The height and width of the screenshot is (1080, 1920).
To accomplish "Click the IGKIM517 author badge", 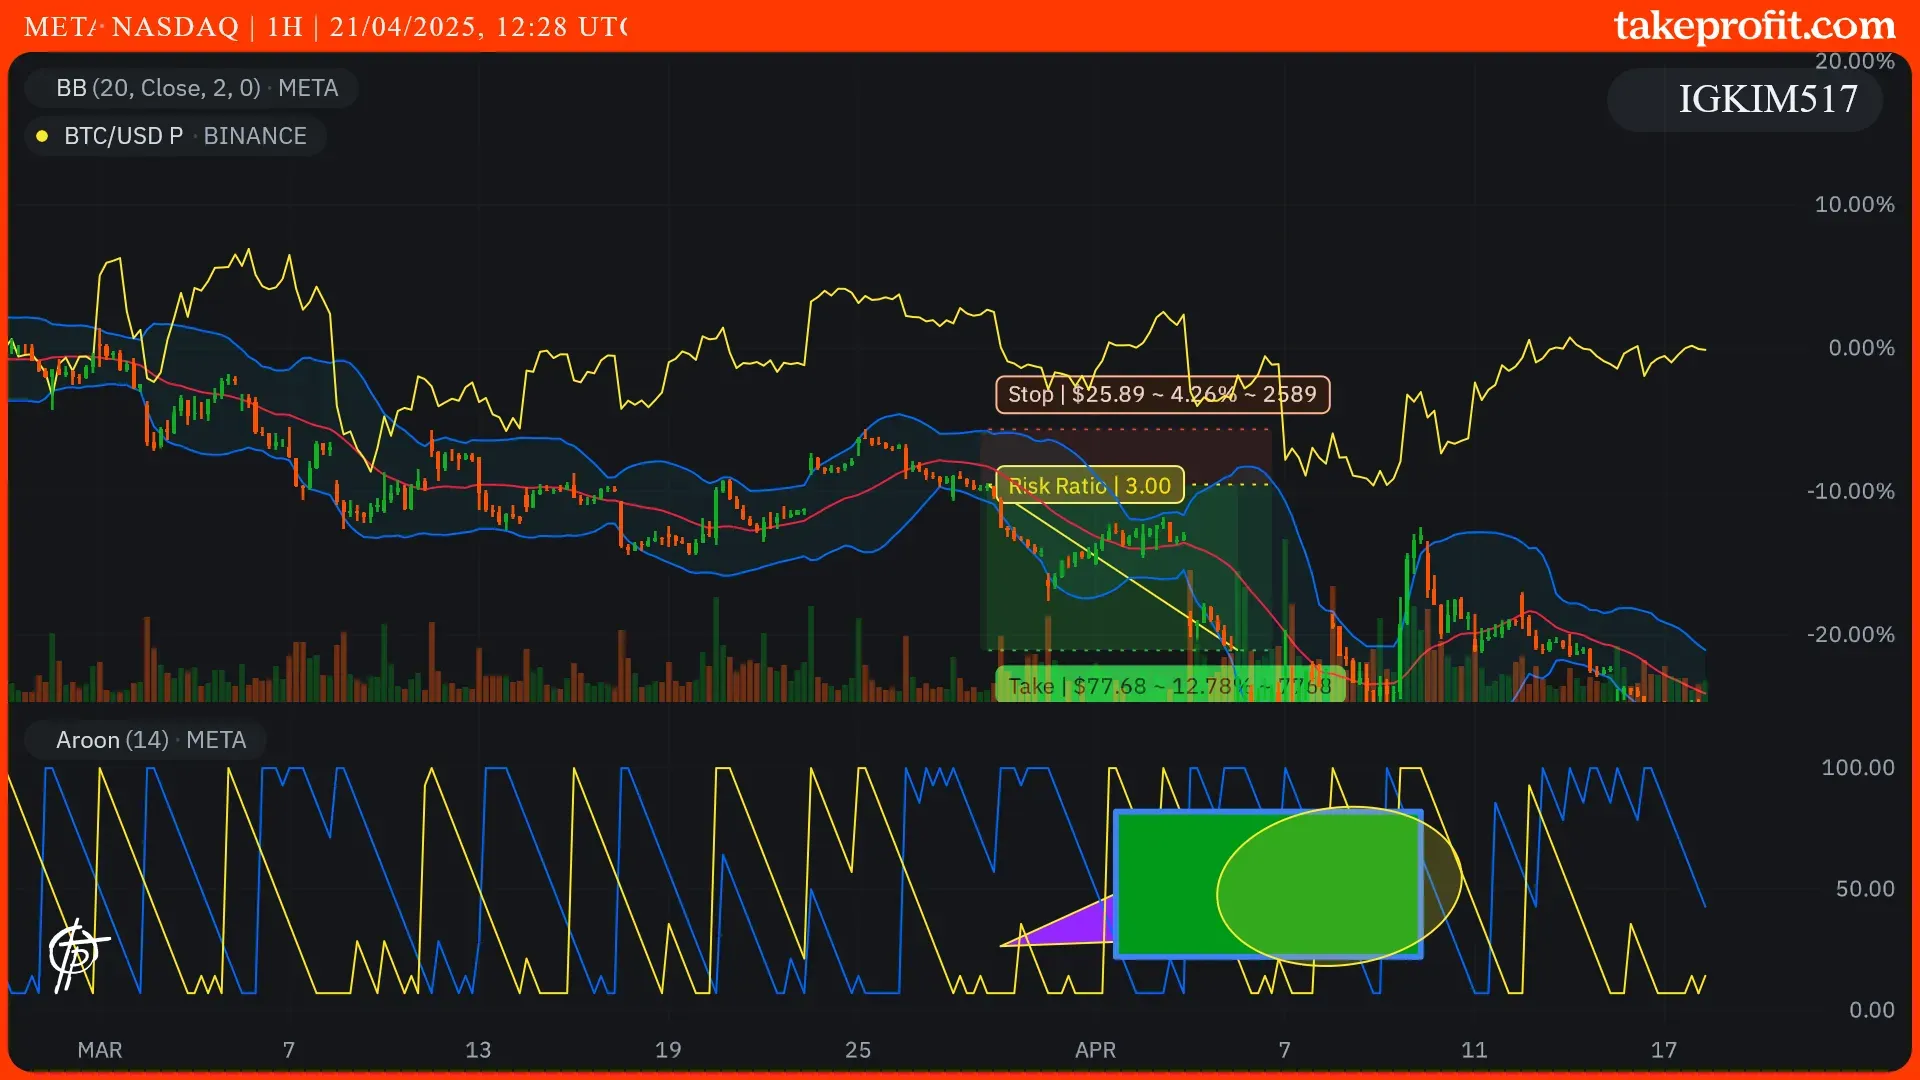I will pyautogui.click(x=1766, y=99).
